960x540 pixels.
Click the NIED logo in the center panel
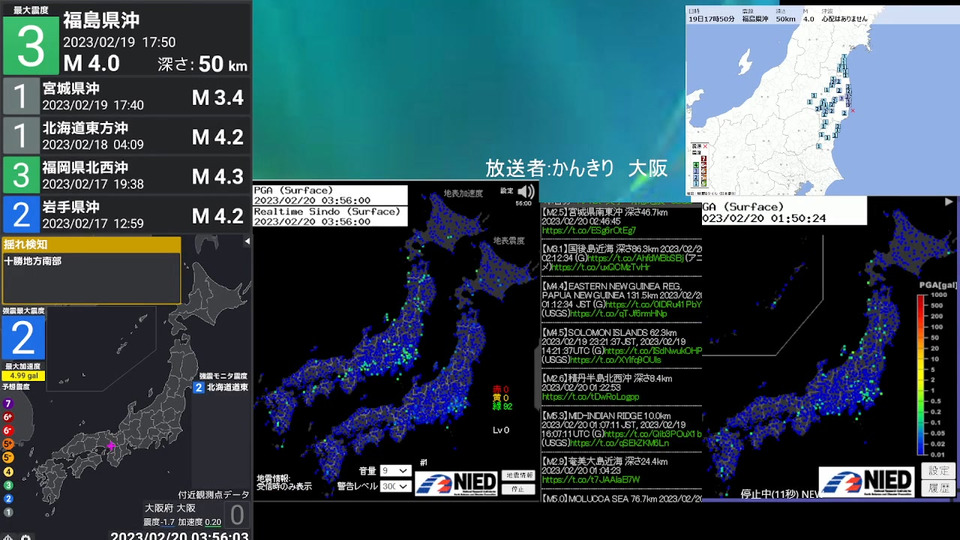click(456, 483)
